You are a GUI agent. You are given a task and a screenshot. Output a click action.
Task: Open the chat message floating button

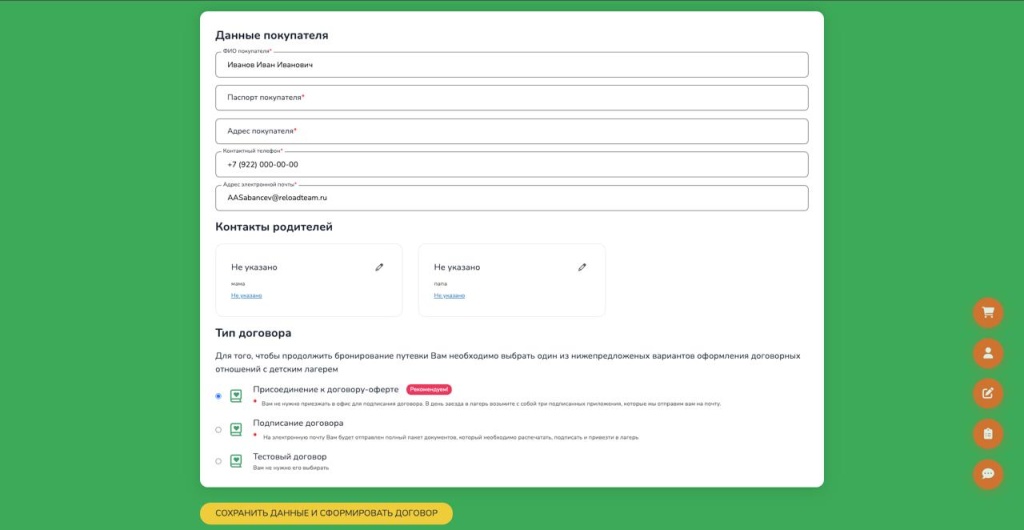point(988,474)
